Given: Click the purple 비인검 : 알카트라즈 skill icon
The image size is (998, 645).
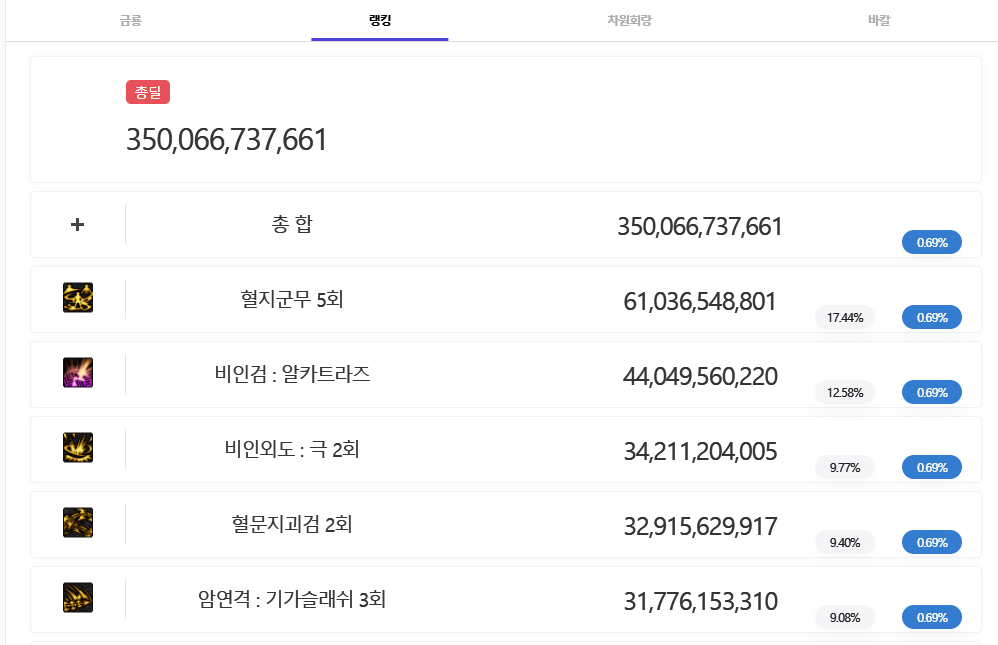Looking at the screenshot, I should pyautogui.click(x=78, y=373).
